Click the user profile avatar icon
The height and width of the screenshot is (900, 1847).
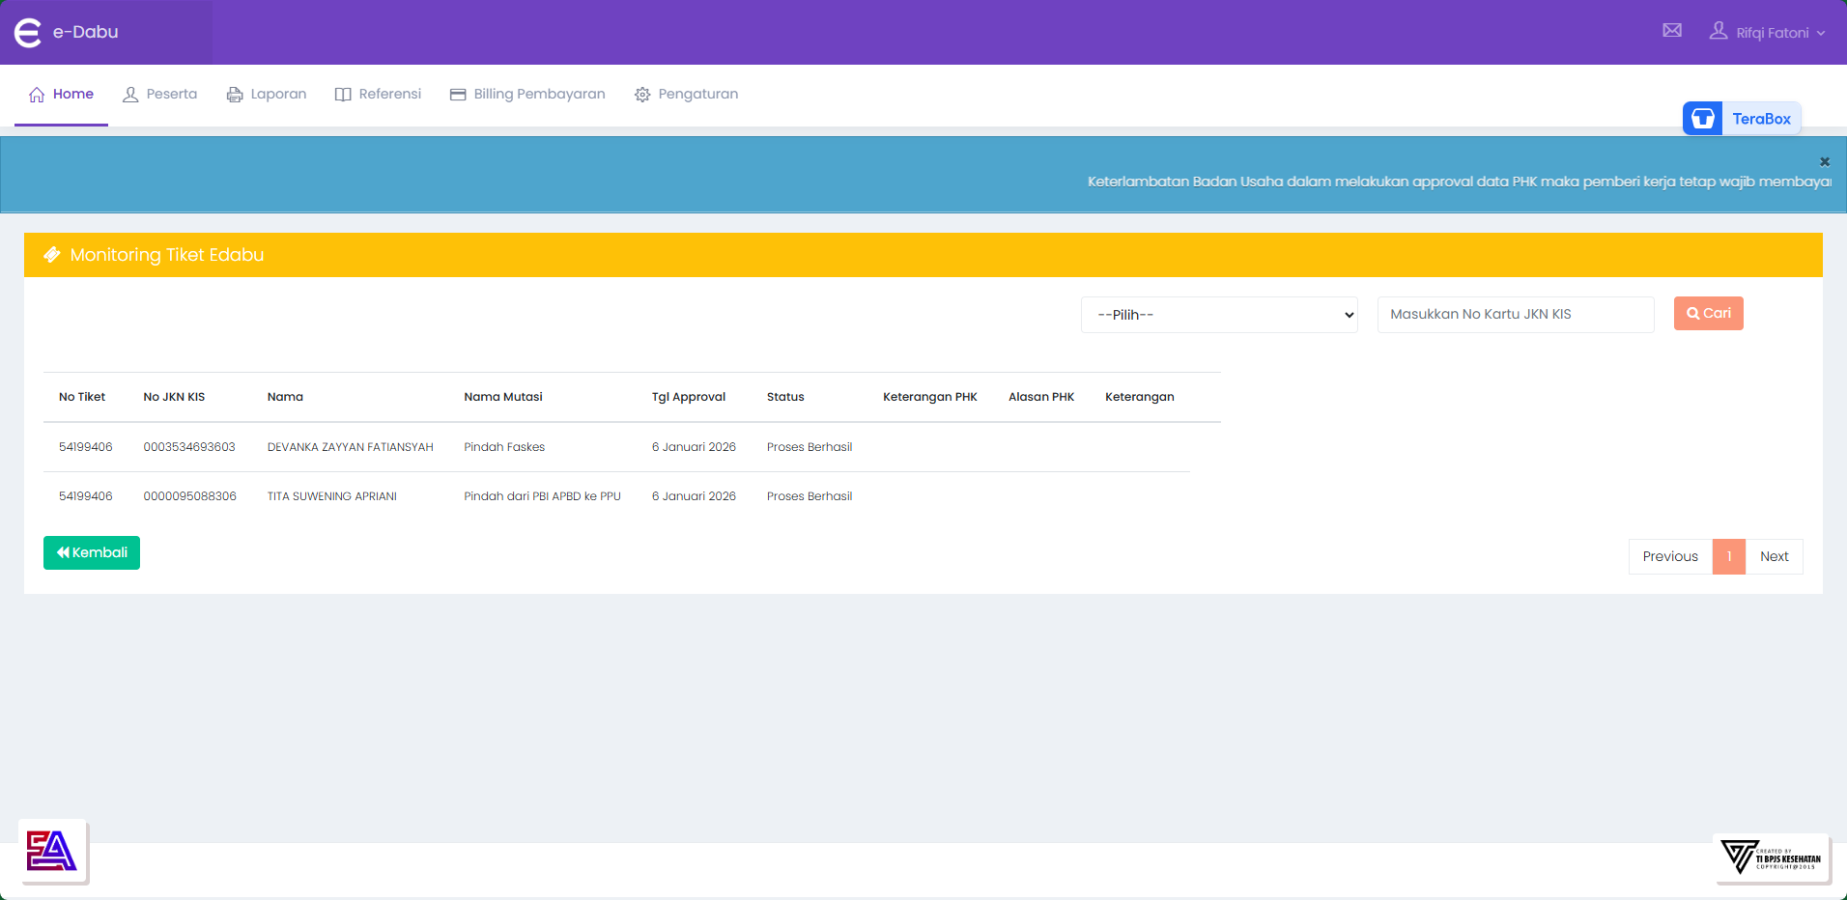pos(1717,31)
